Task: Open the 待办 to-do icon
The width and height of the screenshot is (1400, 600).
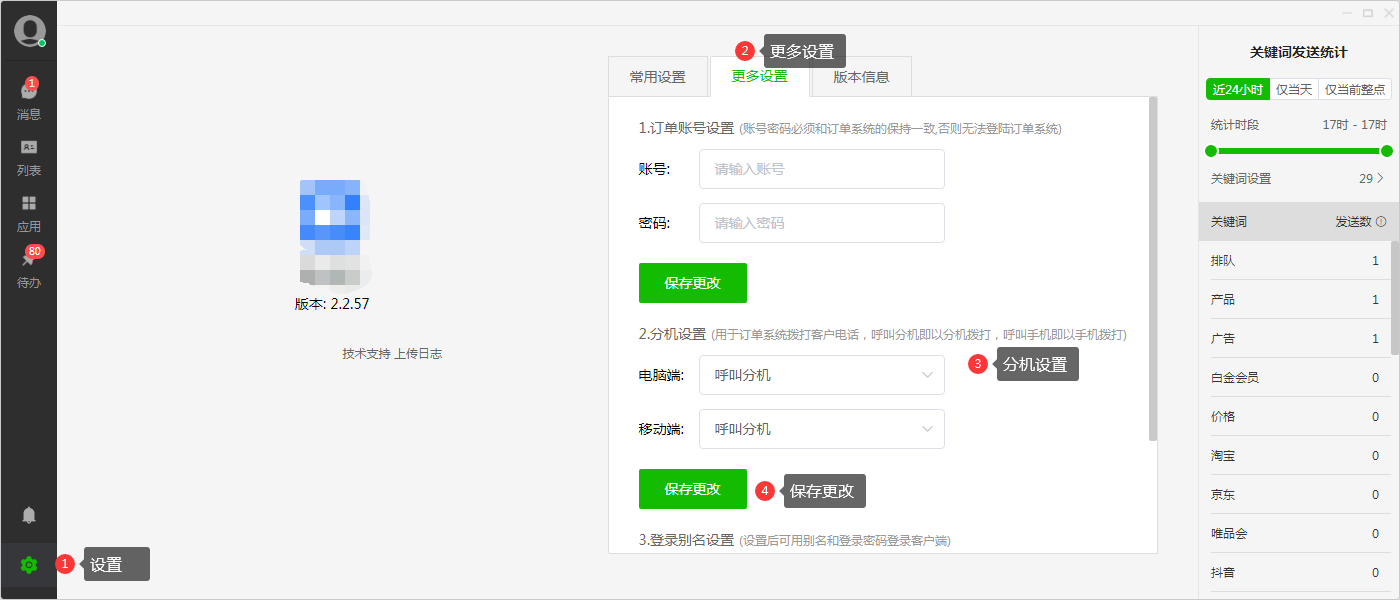Action: 29,260
